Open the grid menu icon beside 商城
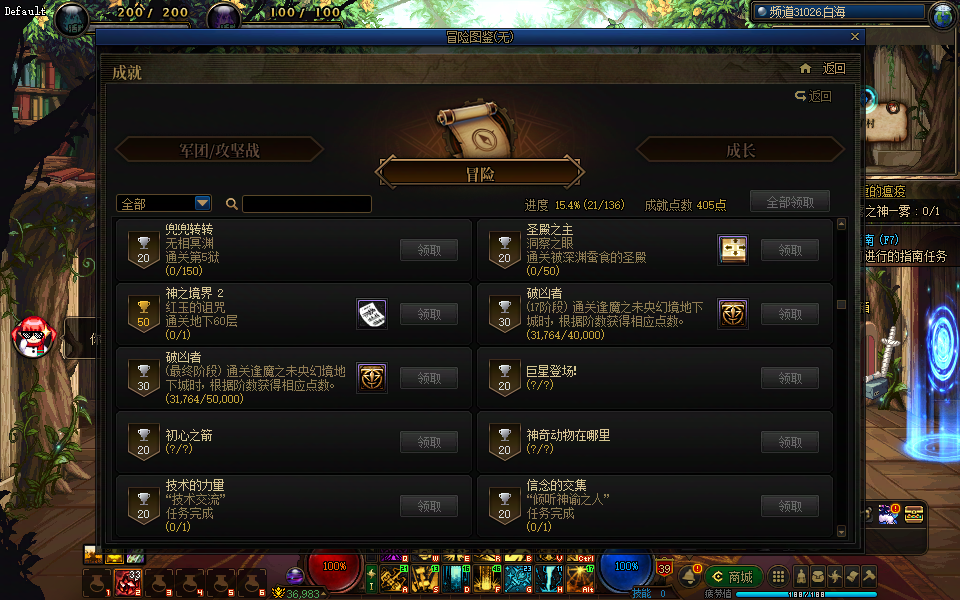The height and width of the screenshot is (600, 960). pyautogui.click(x=778, y=577)
